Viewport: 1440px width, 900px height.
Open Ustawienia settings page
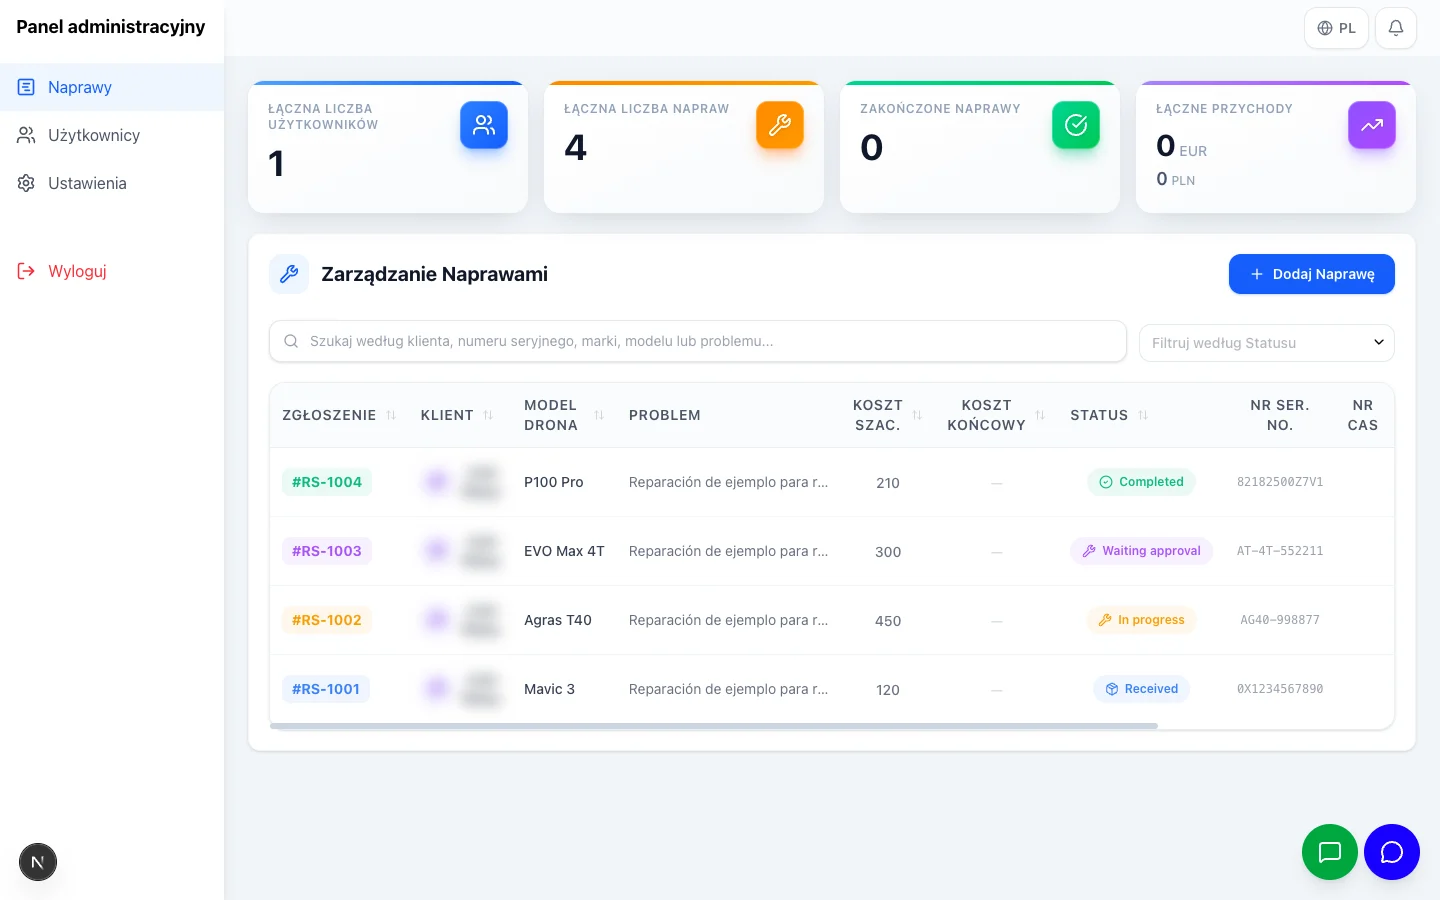point(112,183)
